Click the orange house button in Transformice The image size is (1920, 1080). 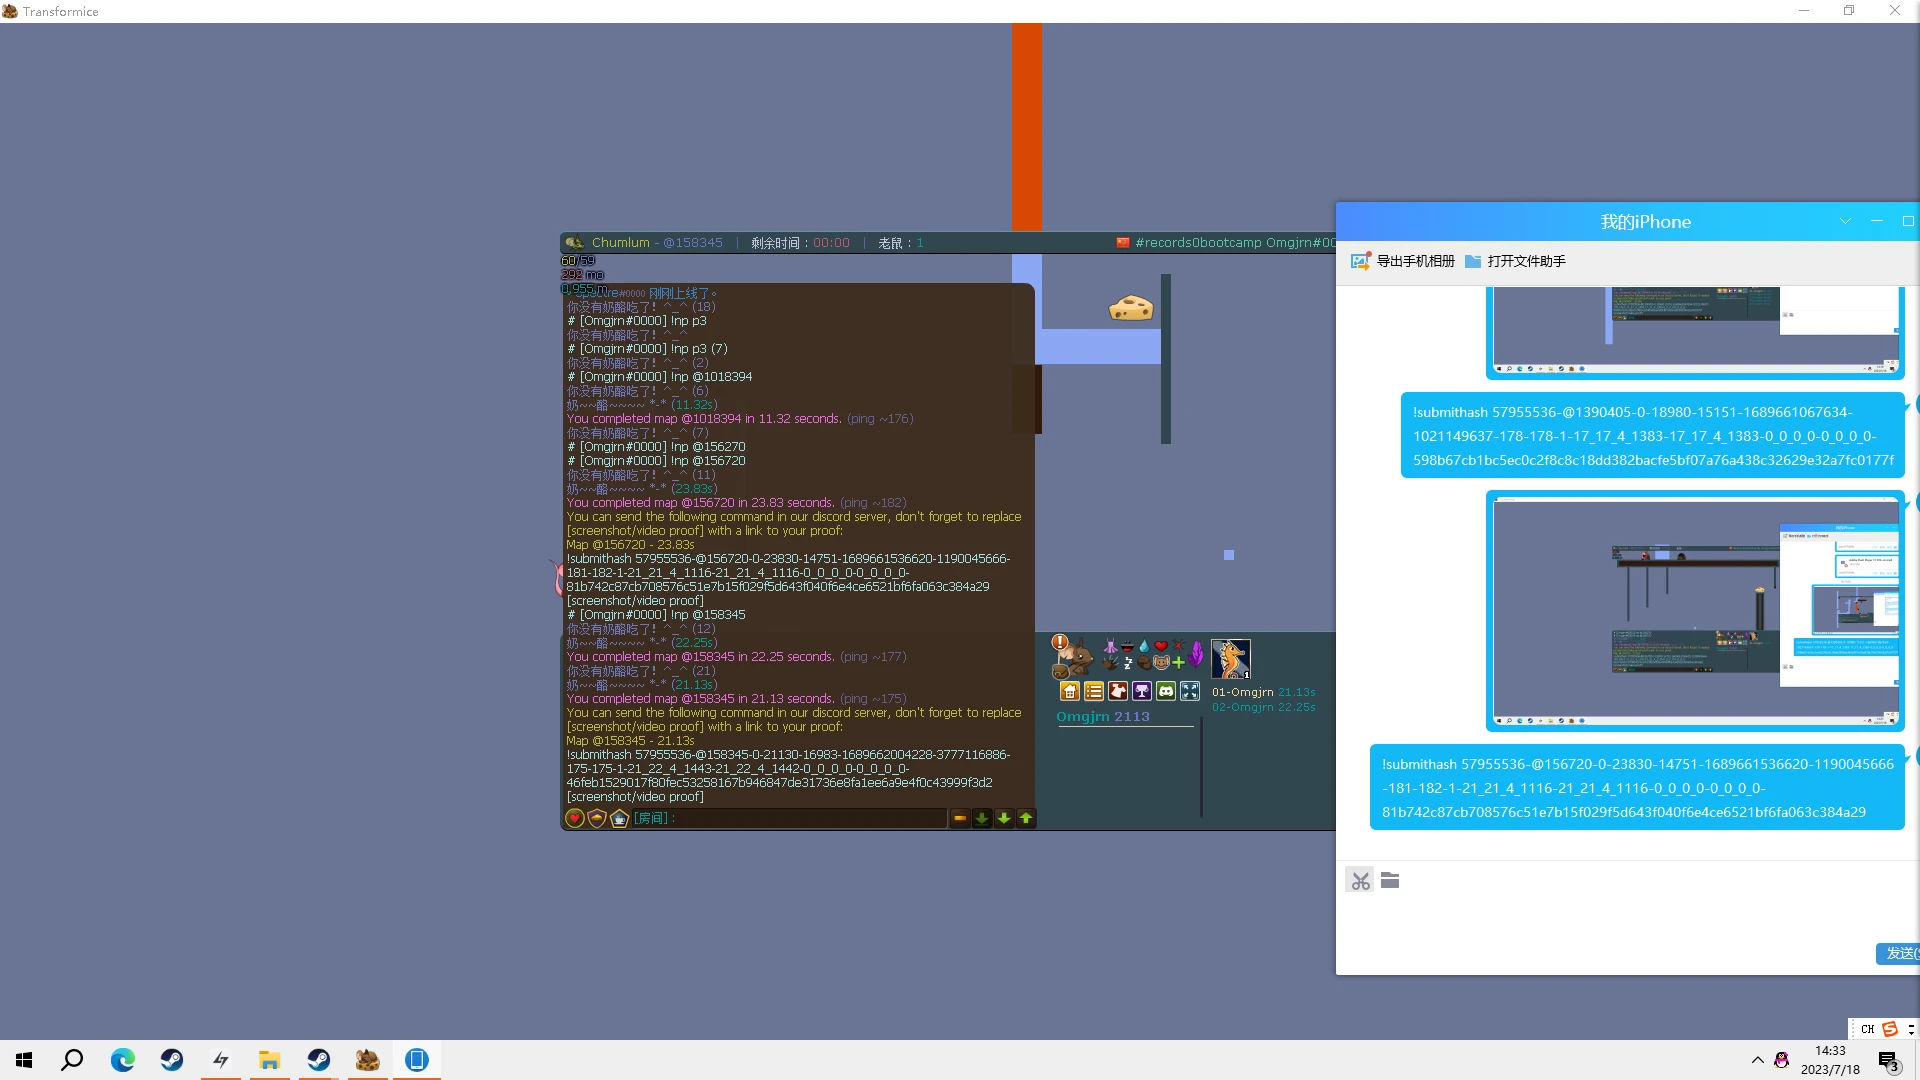pyautogui.click(x=1069, y=691)
